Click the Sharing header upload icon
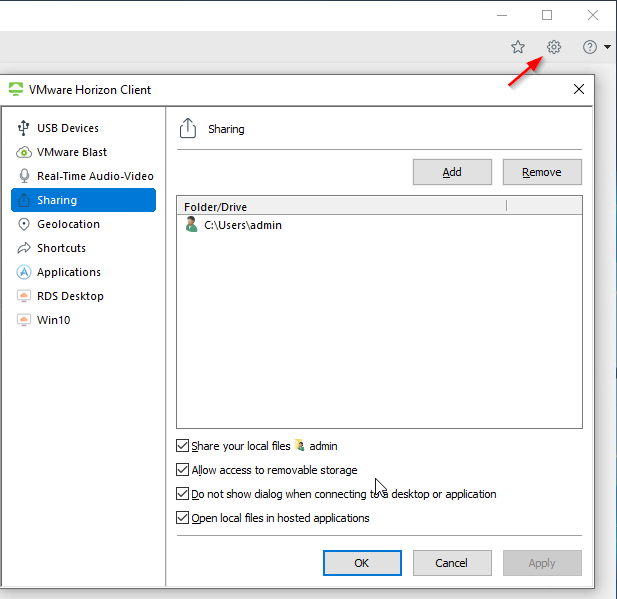Image resolution: width=617 pixels, height=599 pixels. [188, 128]
